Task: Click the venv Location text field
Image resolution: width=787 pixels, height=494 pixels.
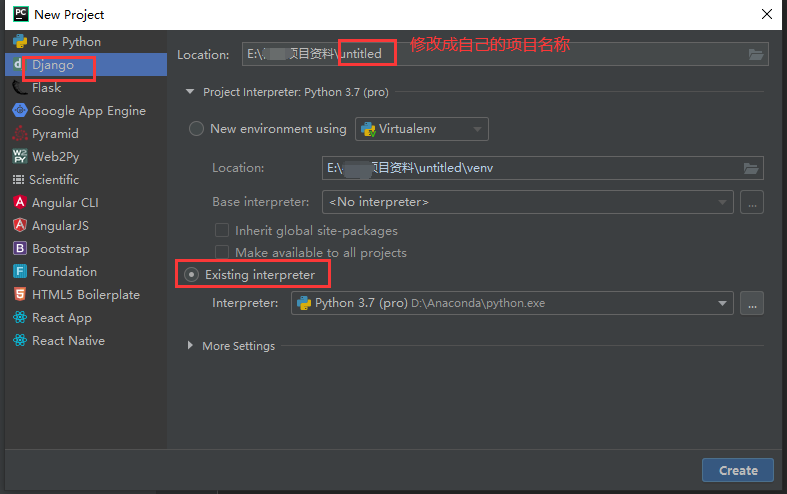Action: click(543, 168)
